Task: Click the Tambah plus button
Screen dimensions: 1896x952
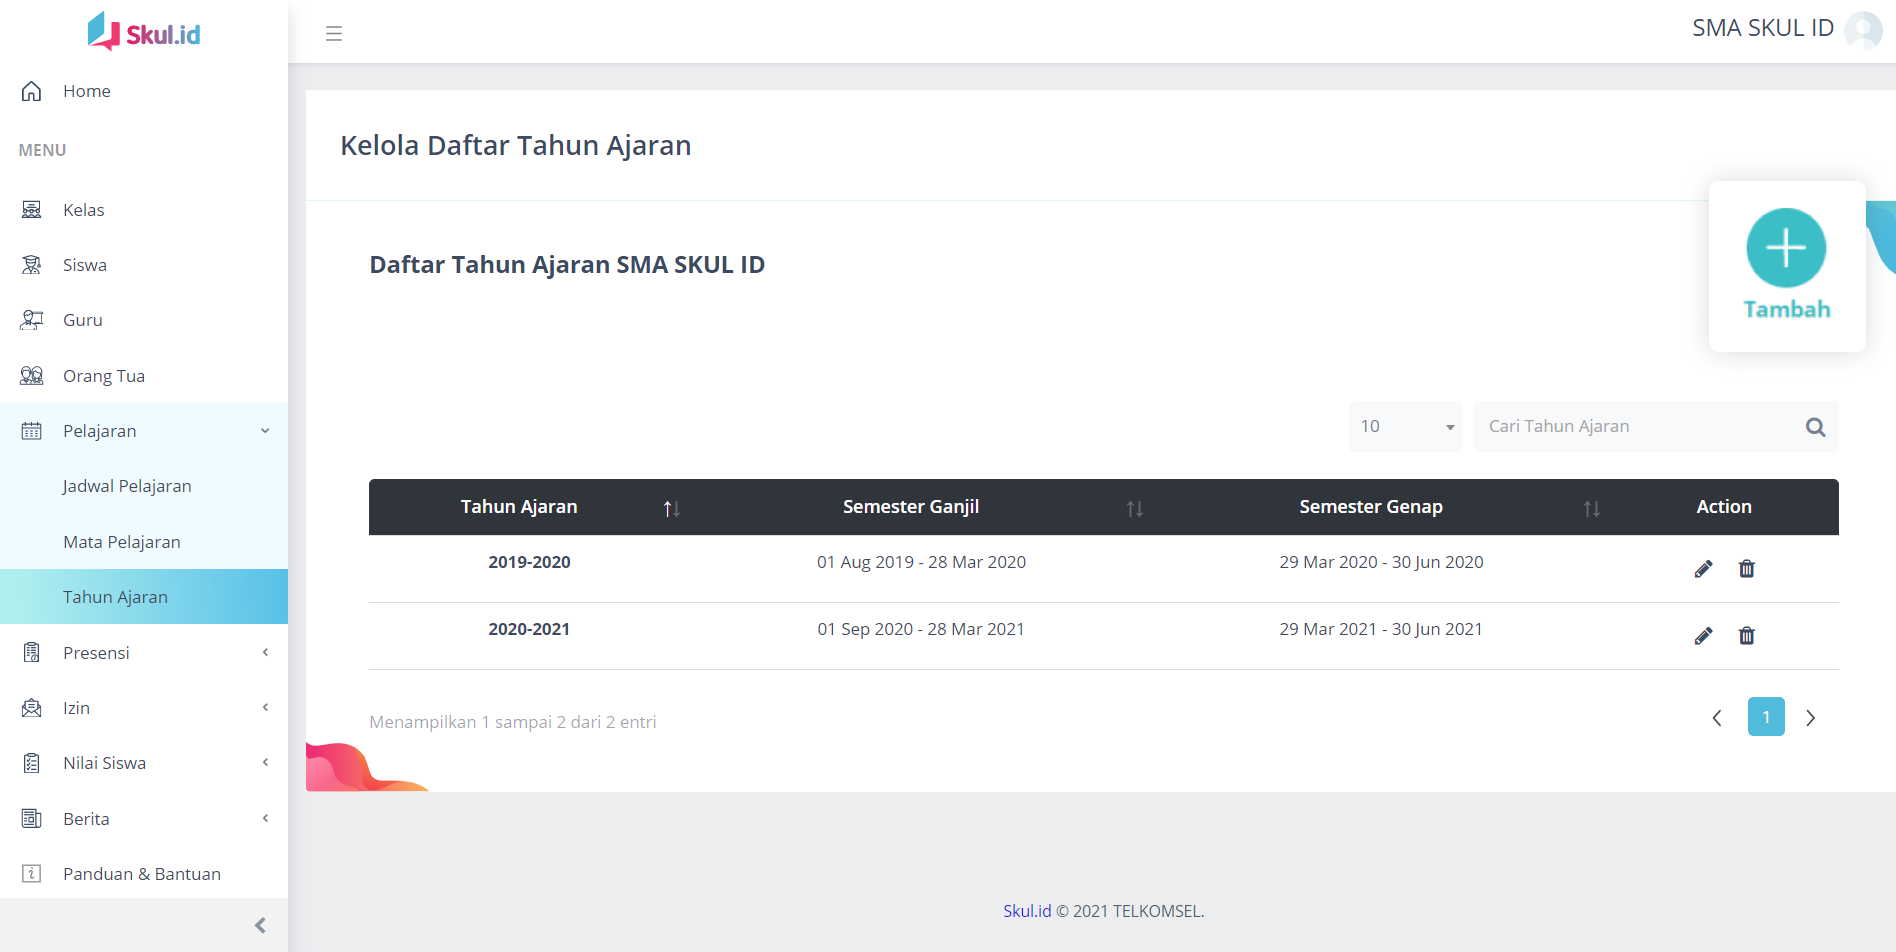Action: tap(1786, 248)
